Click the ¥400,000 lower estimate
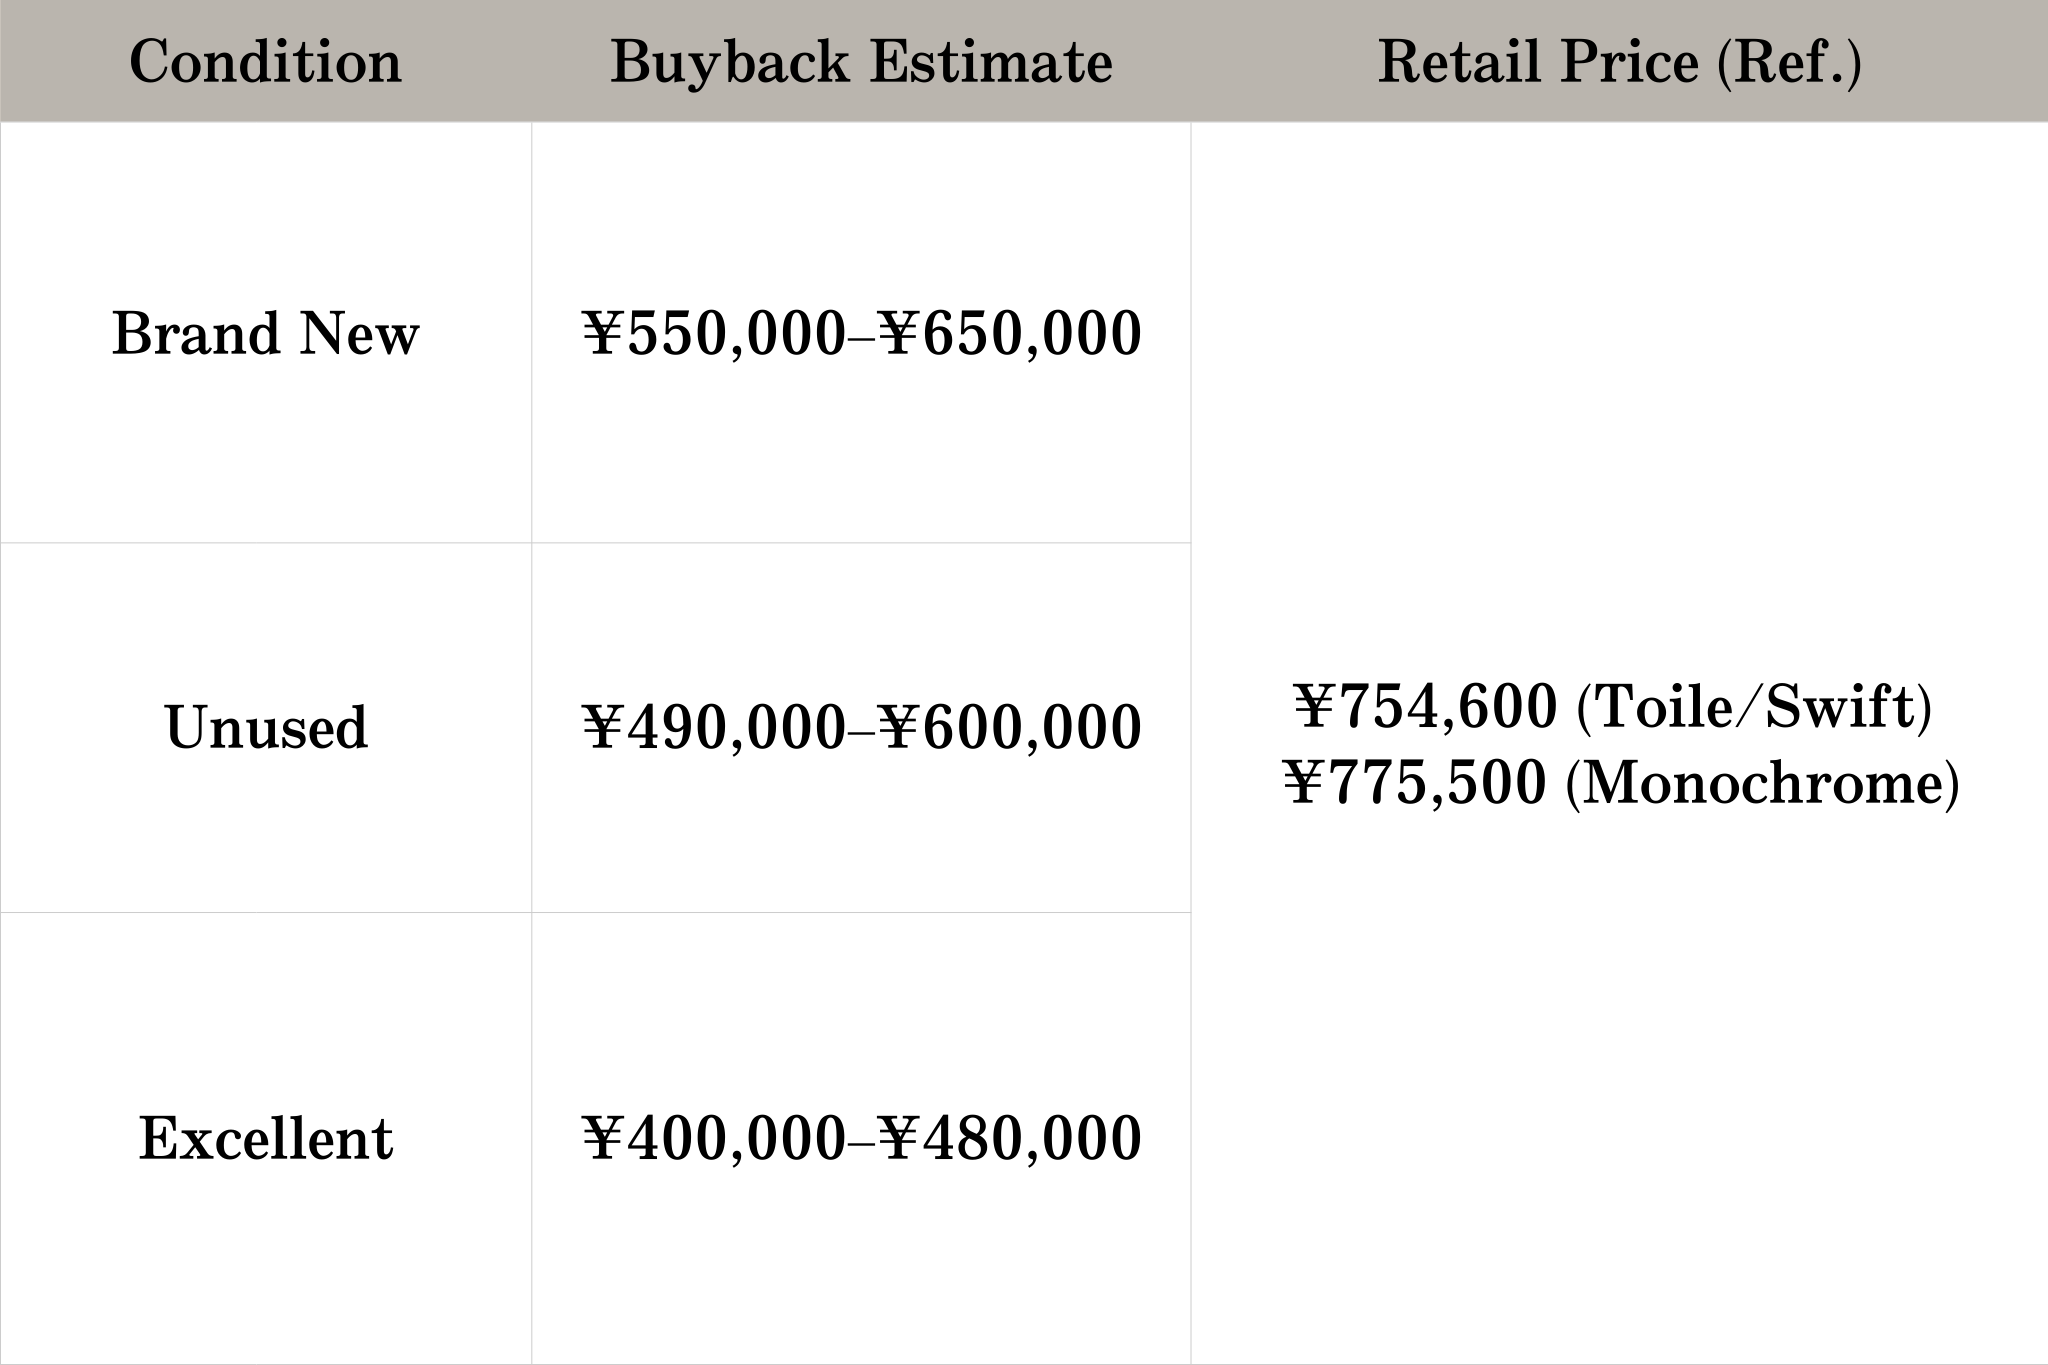 [x=714, y=1138]
